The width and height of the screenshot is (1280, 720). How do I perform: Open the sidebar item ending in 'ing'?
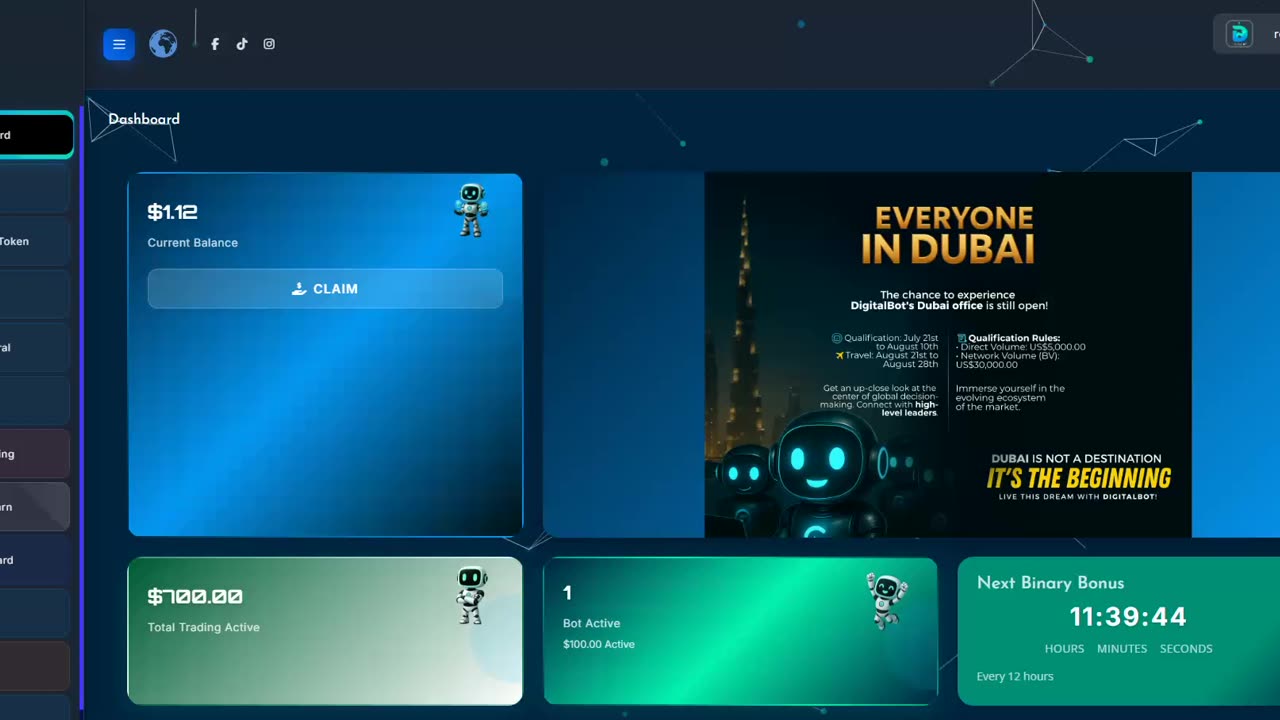[x=35, y=454]
